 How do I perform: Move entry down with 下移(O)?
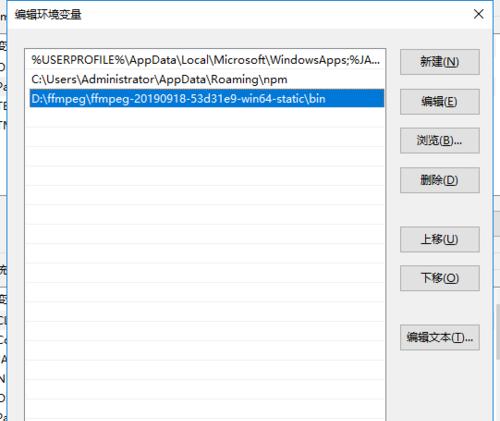(x=440, y=278)
